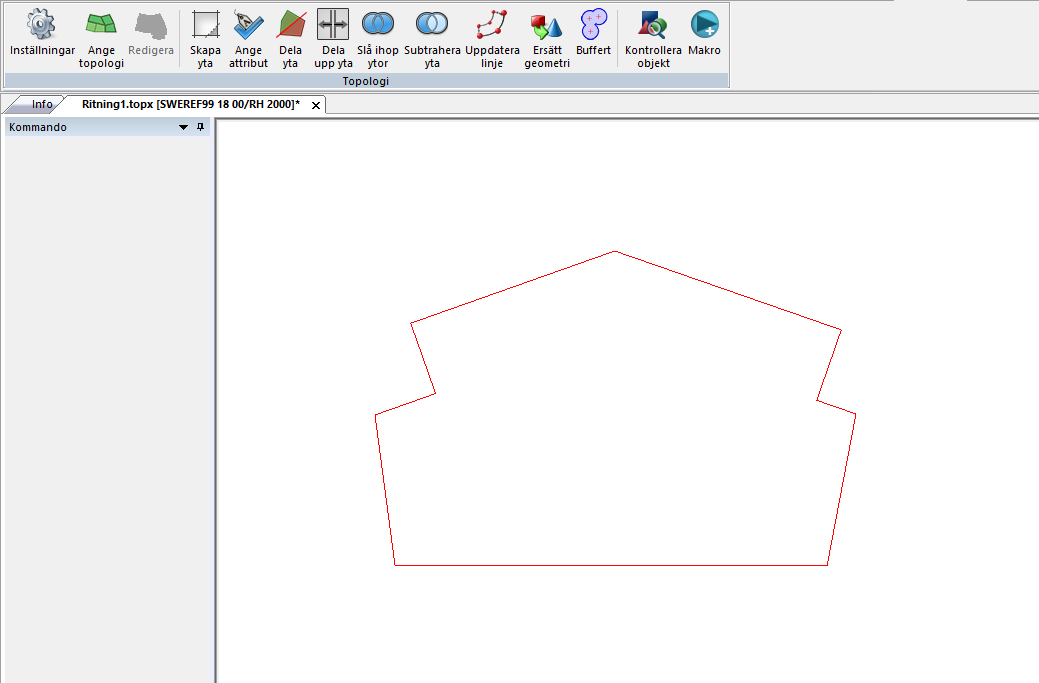The height and width of the screenshot is (683, 1039).
Task: Activate the Dela upp yta tool
Action: 333,38
